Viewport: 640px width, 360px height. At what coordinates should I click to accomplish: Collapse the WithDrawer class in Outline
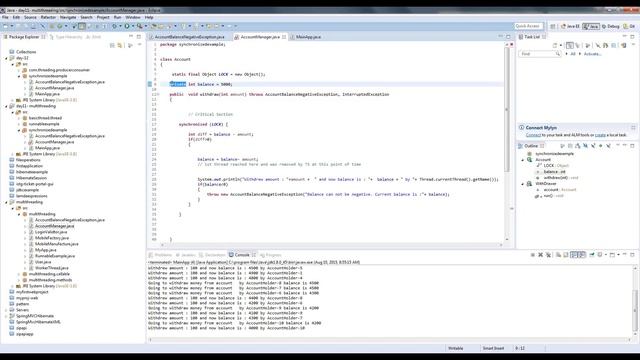pos(523,184)
